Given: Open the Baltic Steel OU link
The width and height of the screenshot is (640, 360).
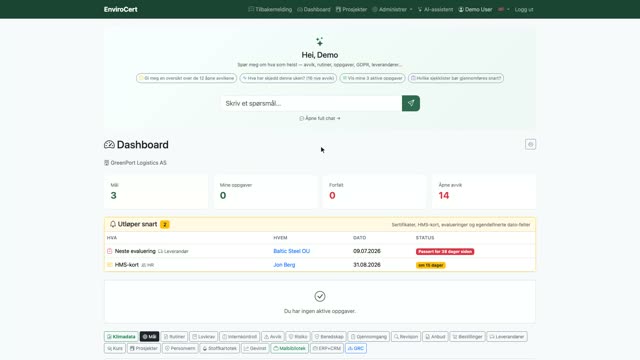Looking at the screenshot, I should [291, 251].
